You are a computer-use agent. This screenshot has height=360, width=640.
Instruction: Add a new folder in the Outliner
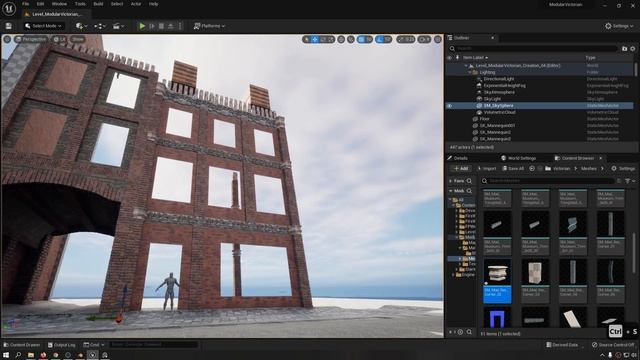tap(624, 49)
